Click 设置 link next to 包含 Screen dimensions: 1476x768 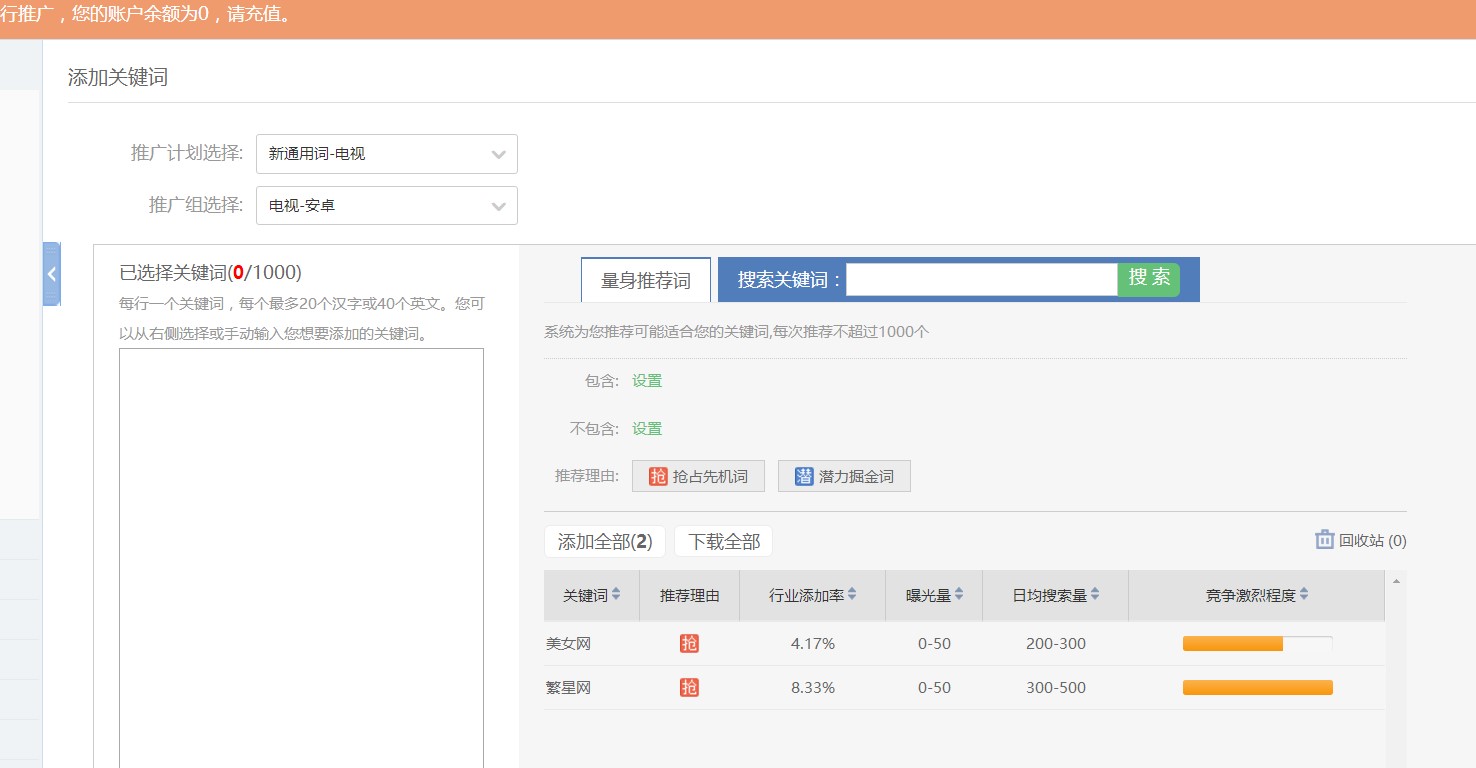coord(647,381)
